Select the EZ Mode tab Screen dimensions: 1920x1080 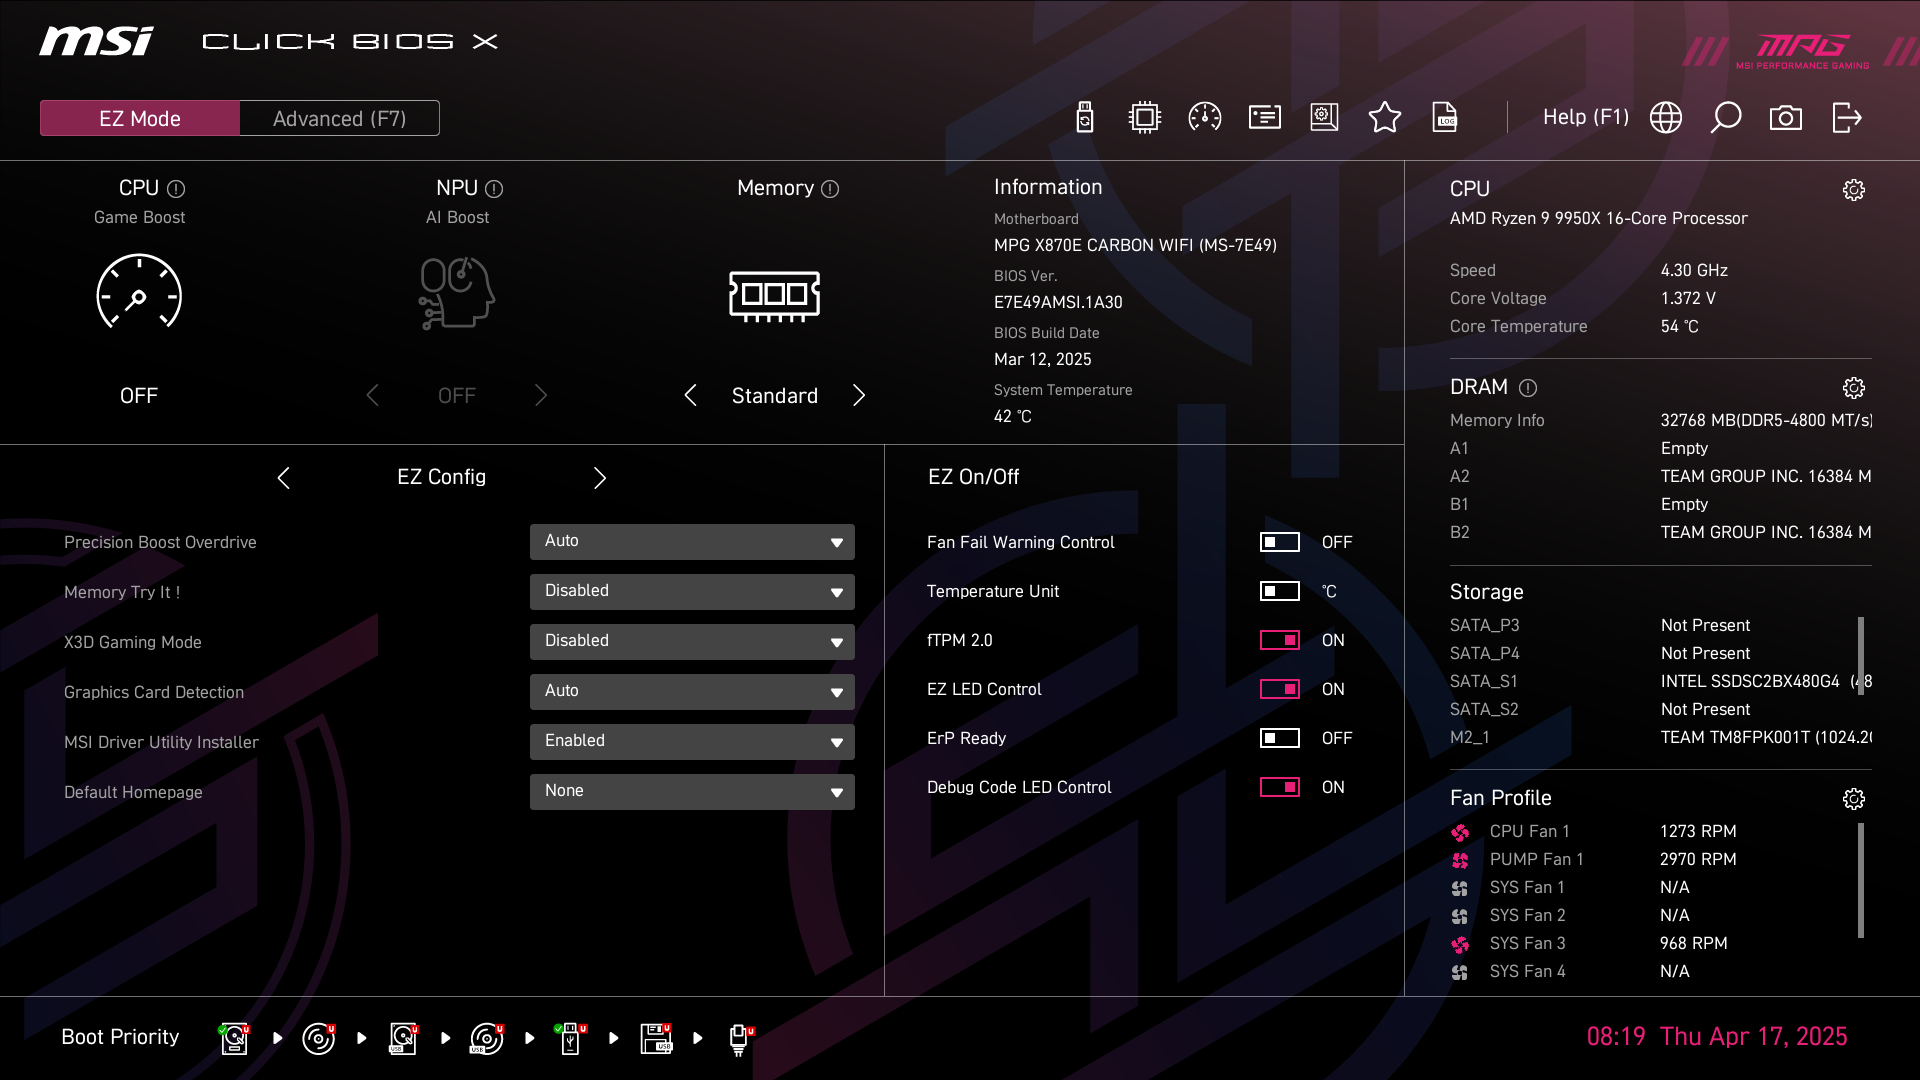coord(140,118)
